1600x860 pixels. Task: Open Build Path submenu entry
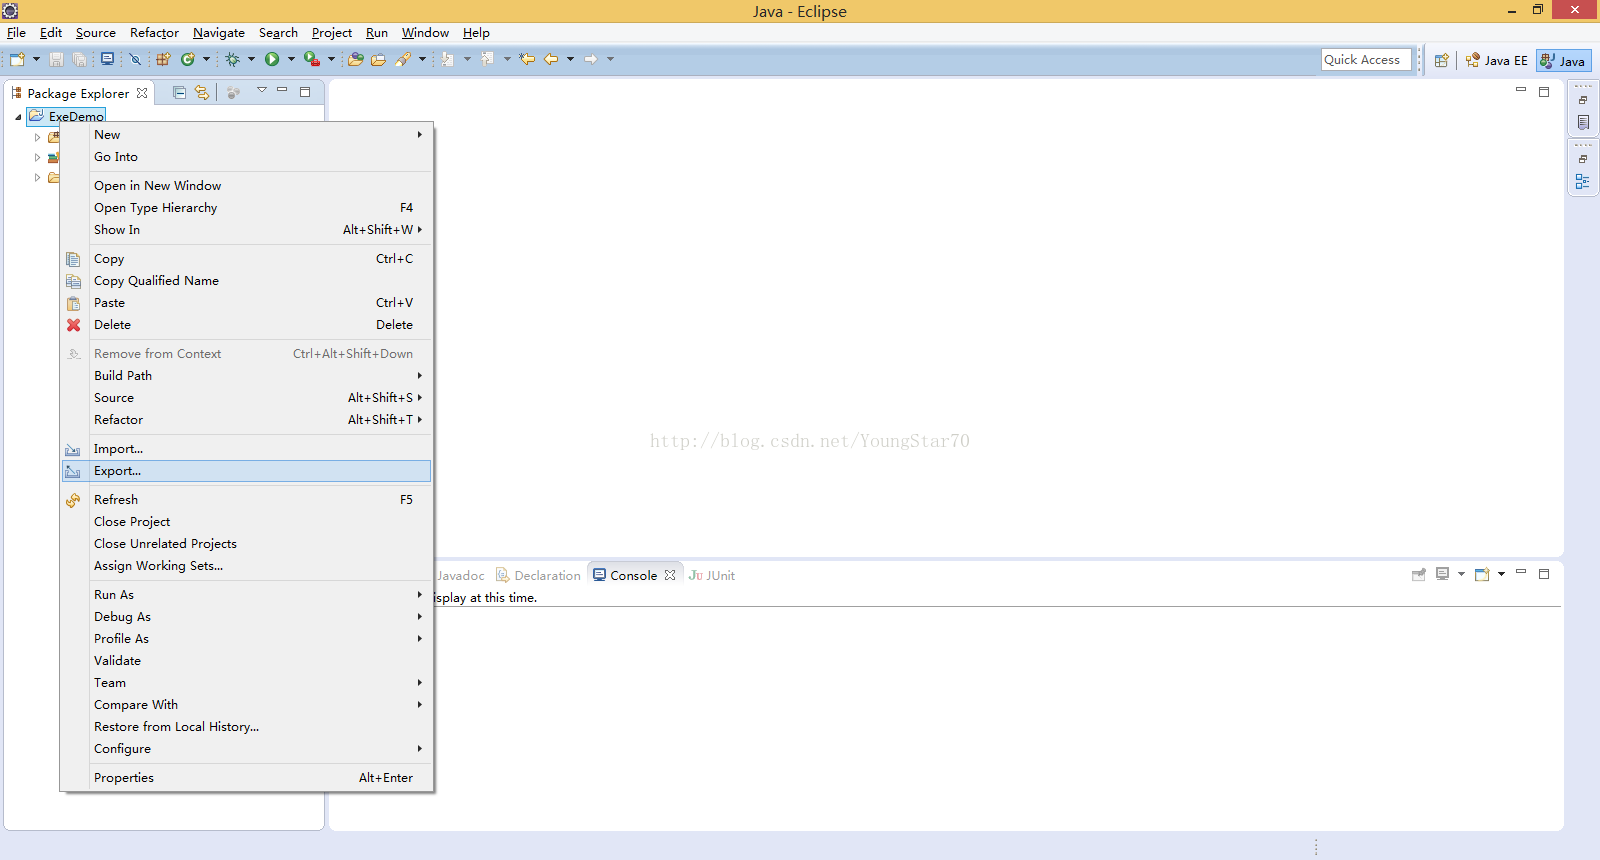(x=246, y=376)
